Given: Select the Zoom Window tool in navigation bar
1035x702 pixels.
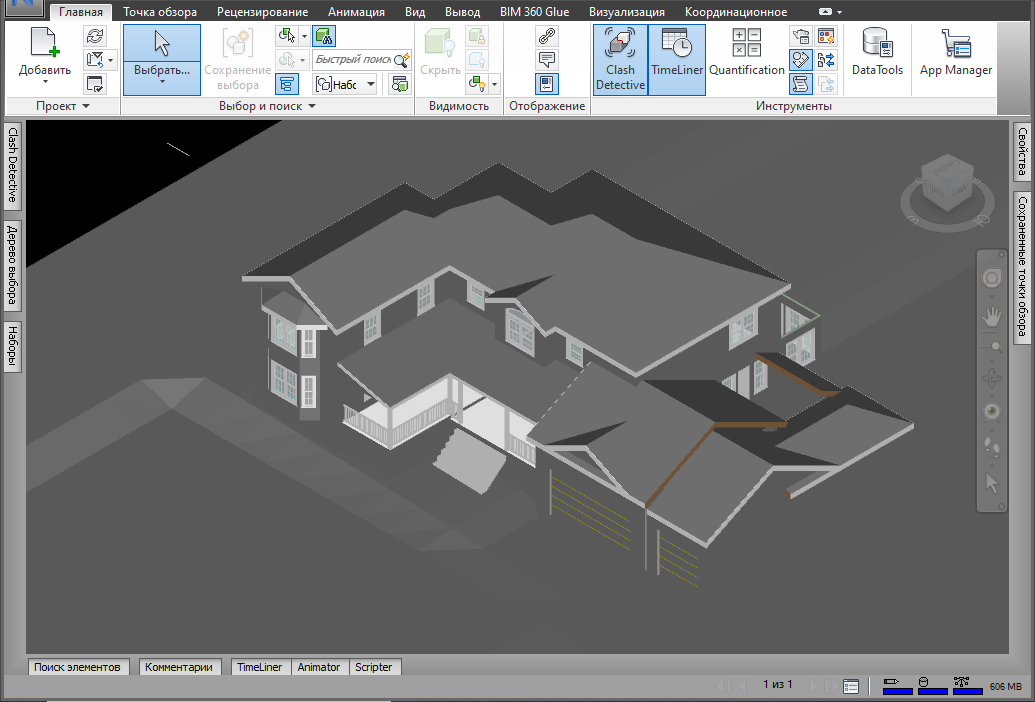Looking at the screenshot, I should (x=991, y=344).
